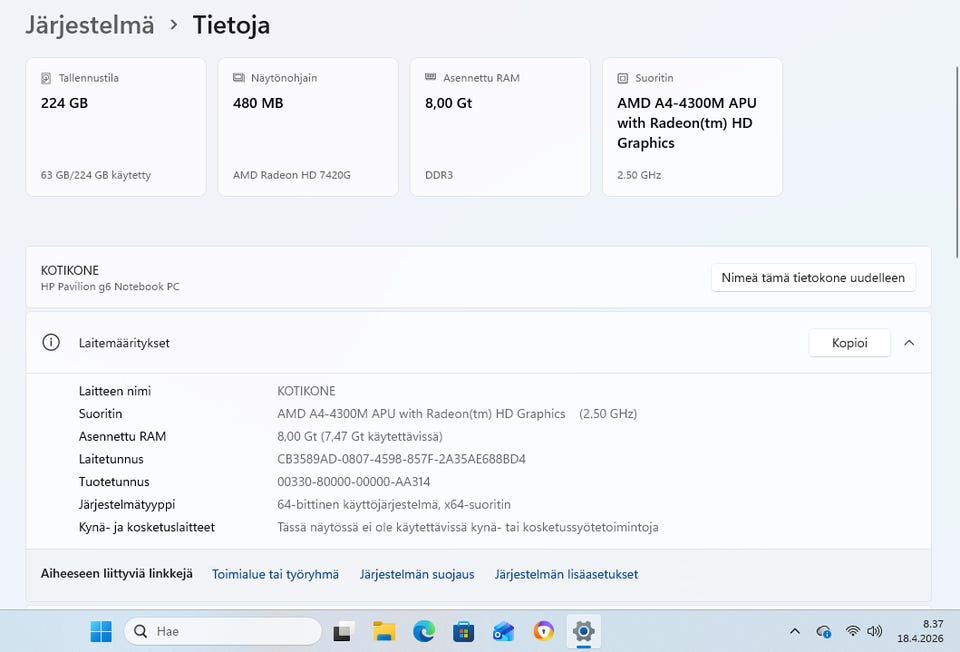Click the Kopioi button

(849, 342)
